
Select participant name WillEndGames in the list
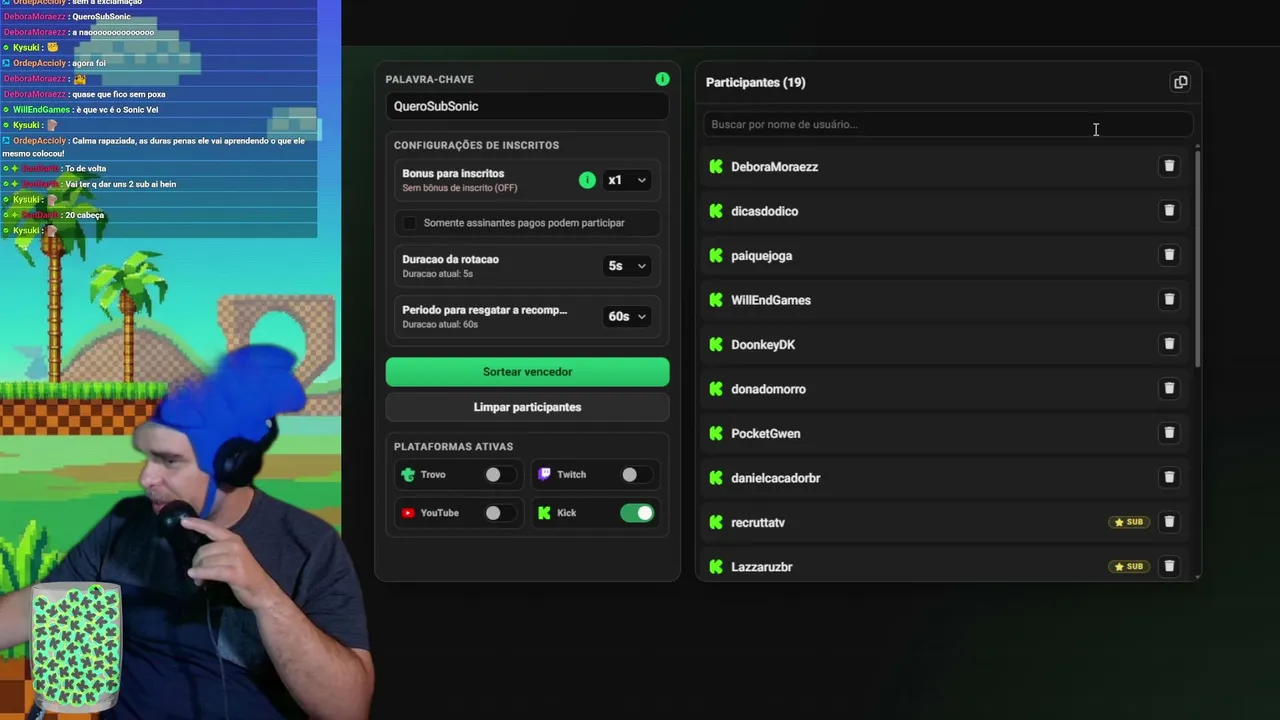point(770,300)
